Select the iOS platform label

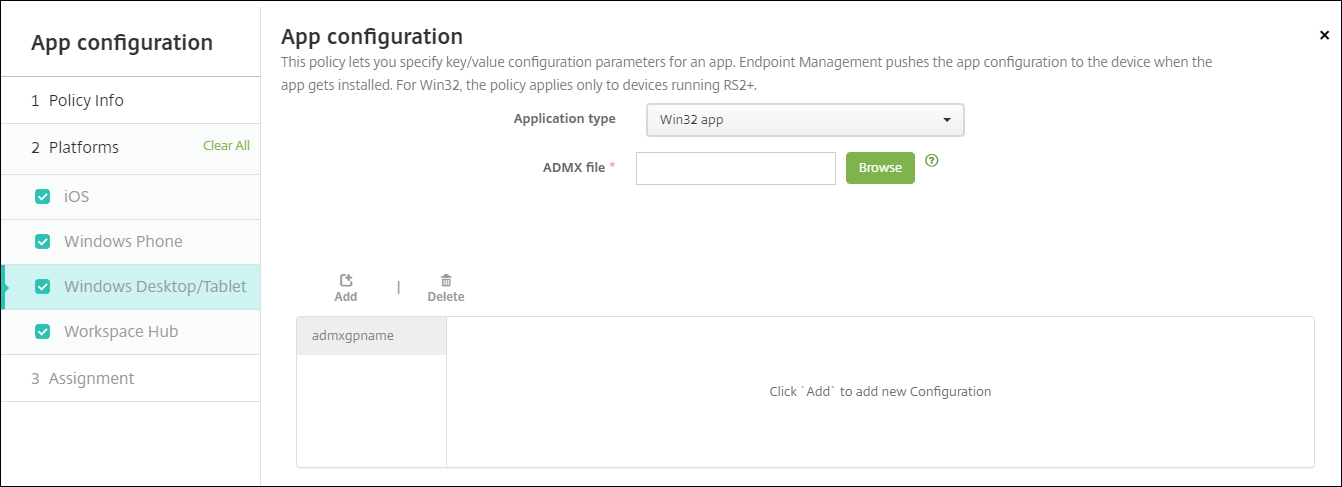tap(77, 197)
